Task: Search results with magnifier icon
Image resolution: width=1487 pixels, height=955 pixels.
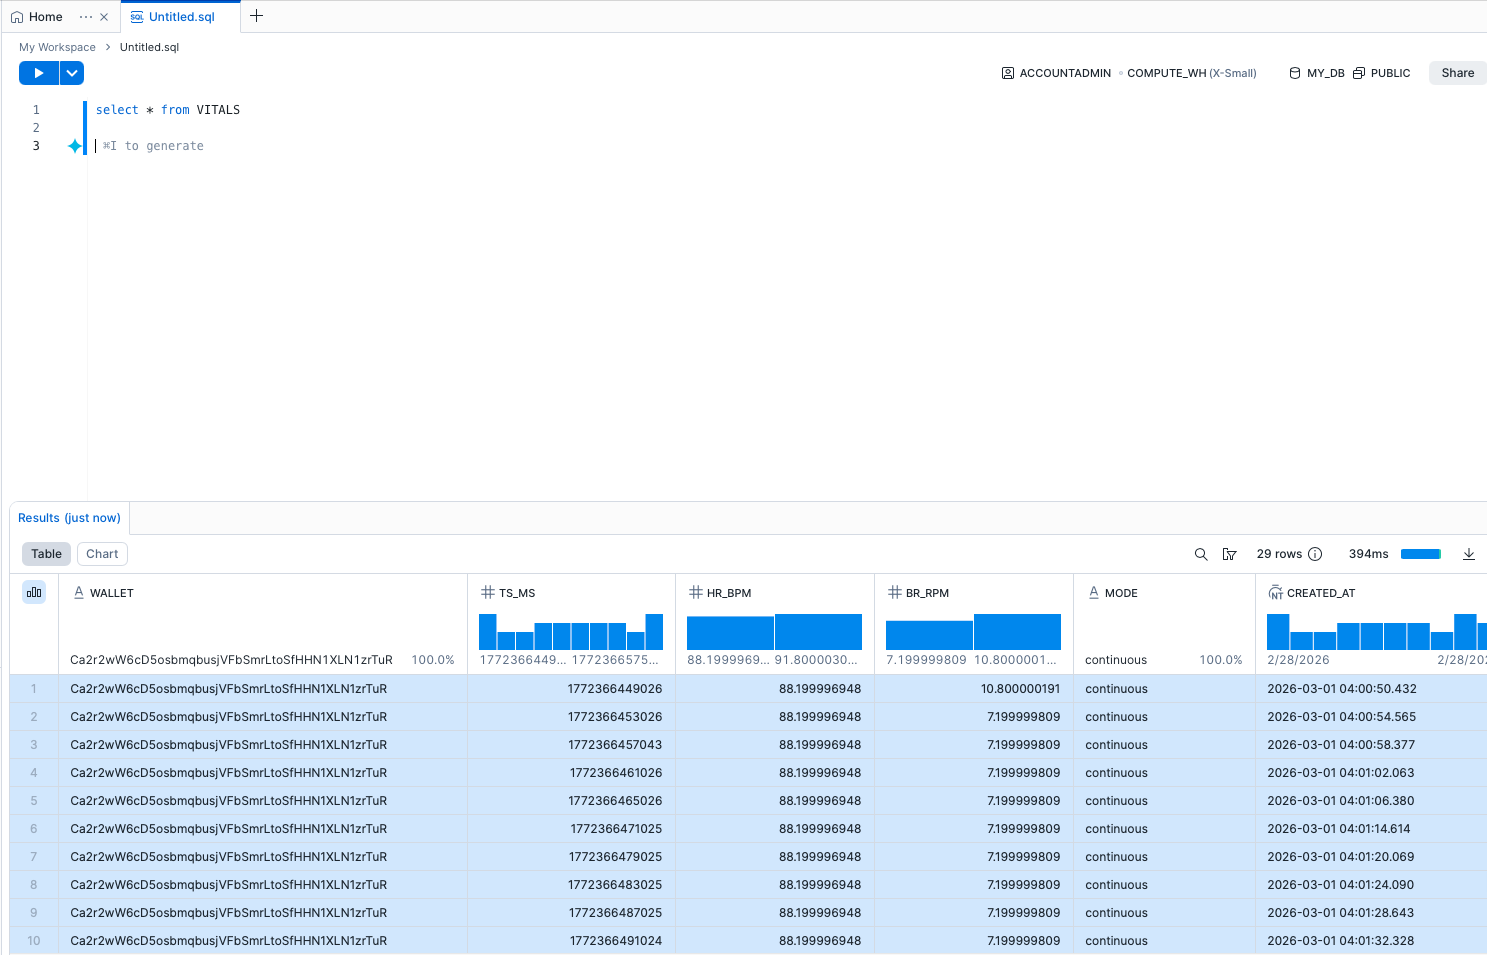Action: (x=1201, y=554)
